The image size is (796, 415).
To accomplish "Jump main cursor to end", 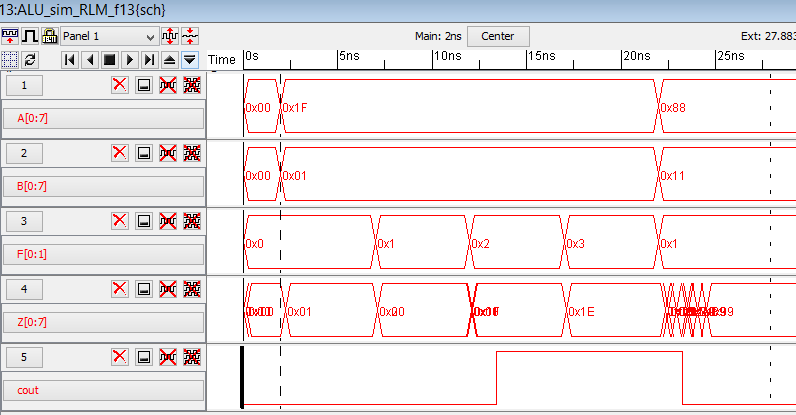I will [x=149, y=60].
